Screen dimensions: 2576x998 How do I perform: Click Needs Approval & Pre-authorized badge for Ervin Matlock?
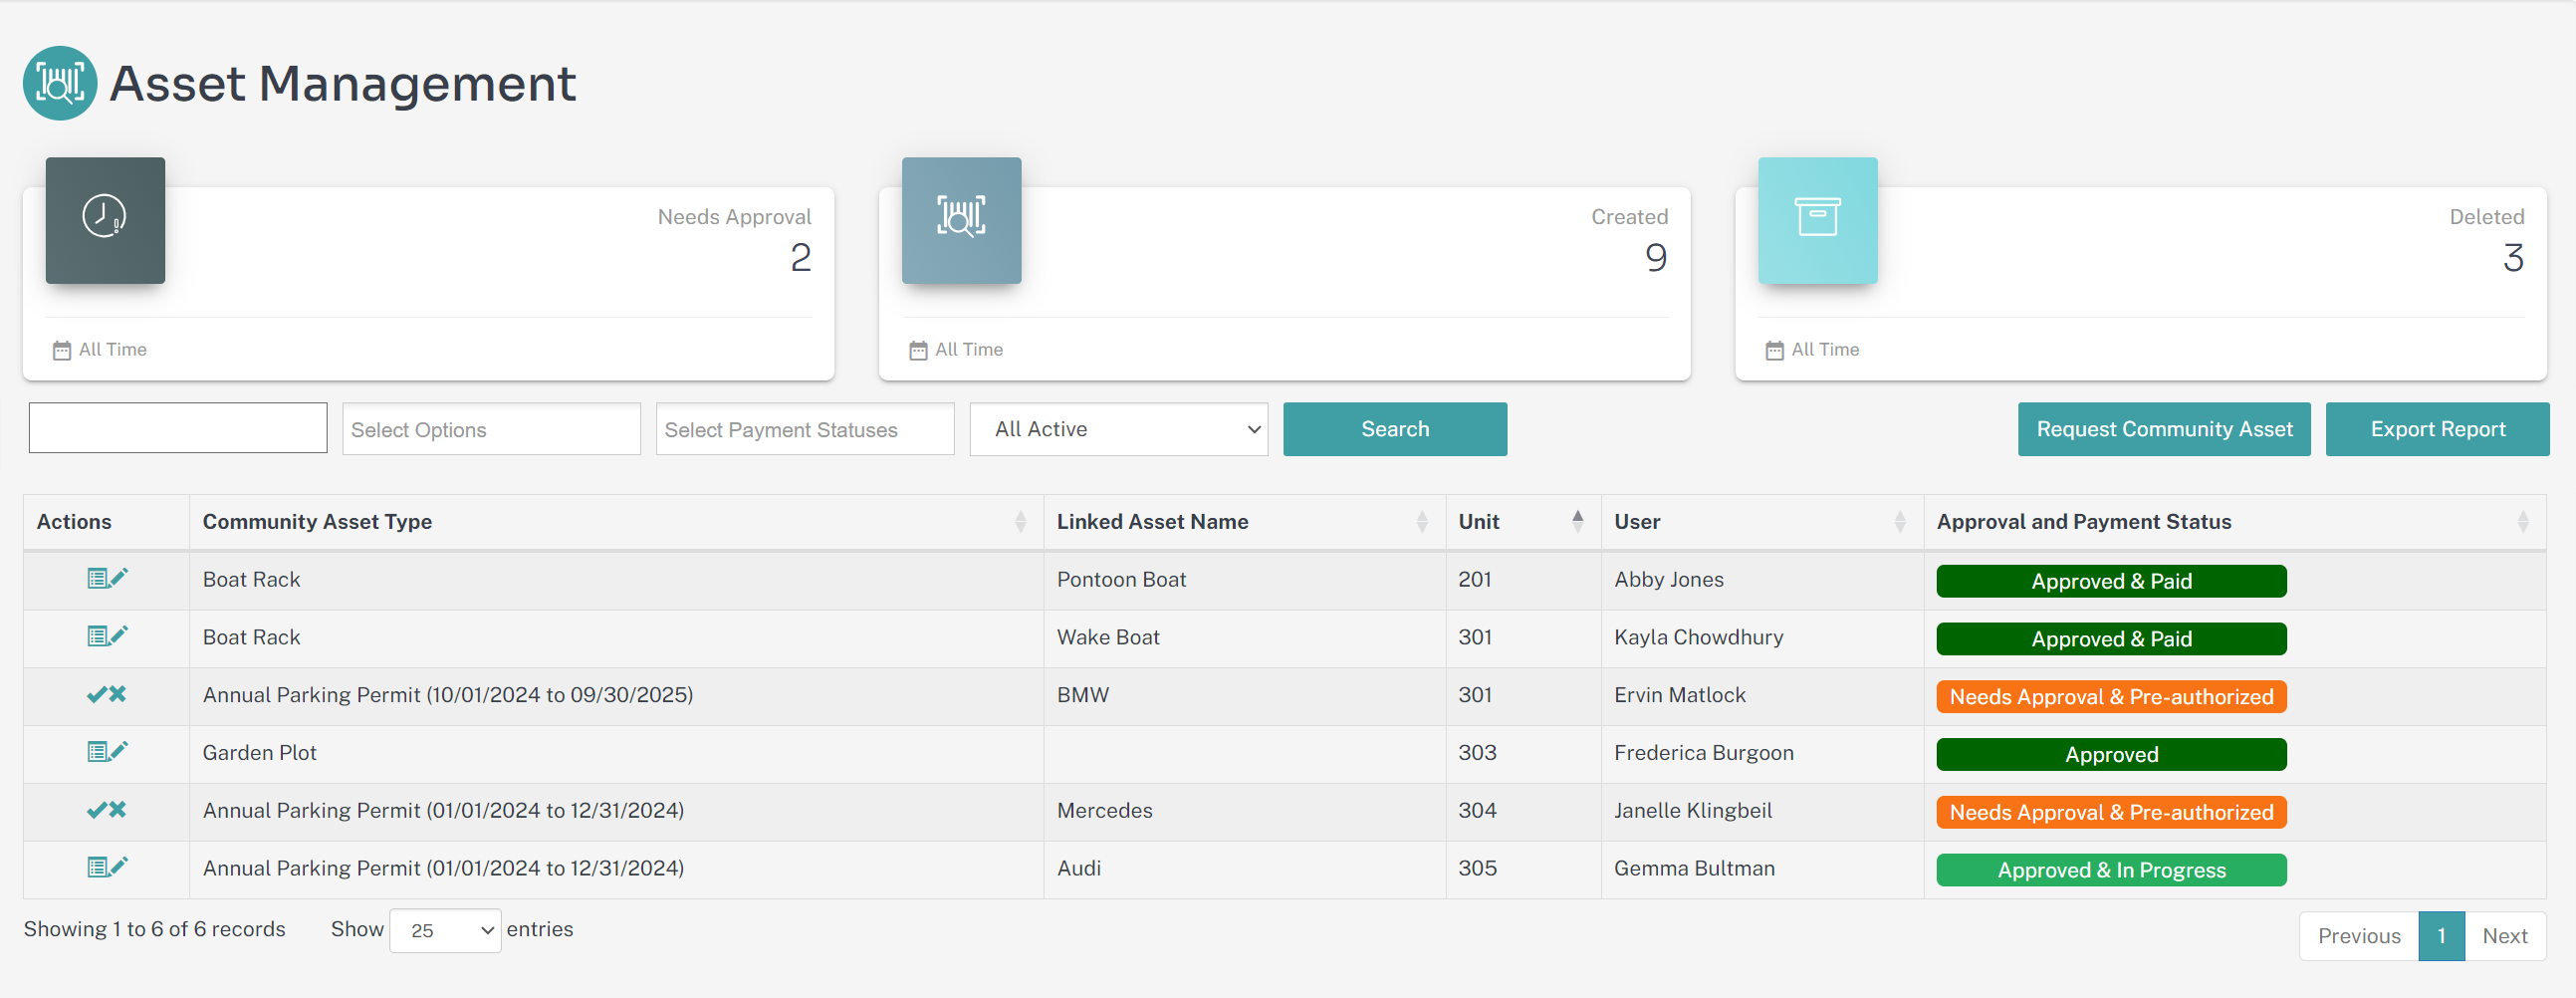coord(2111,697)
